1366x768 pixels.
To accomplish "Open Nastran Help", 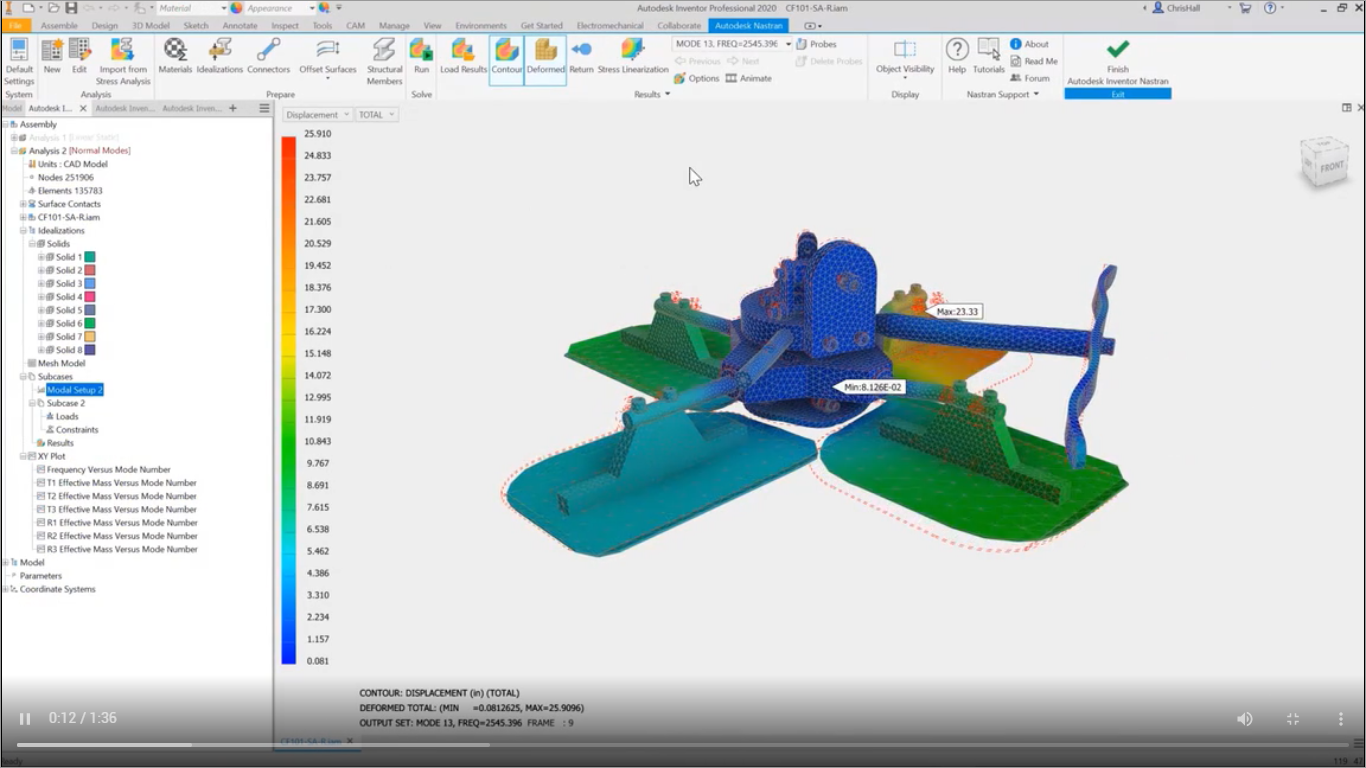I will (x=957, y=57).
